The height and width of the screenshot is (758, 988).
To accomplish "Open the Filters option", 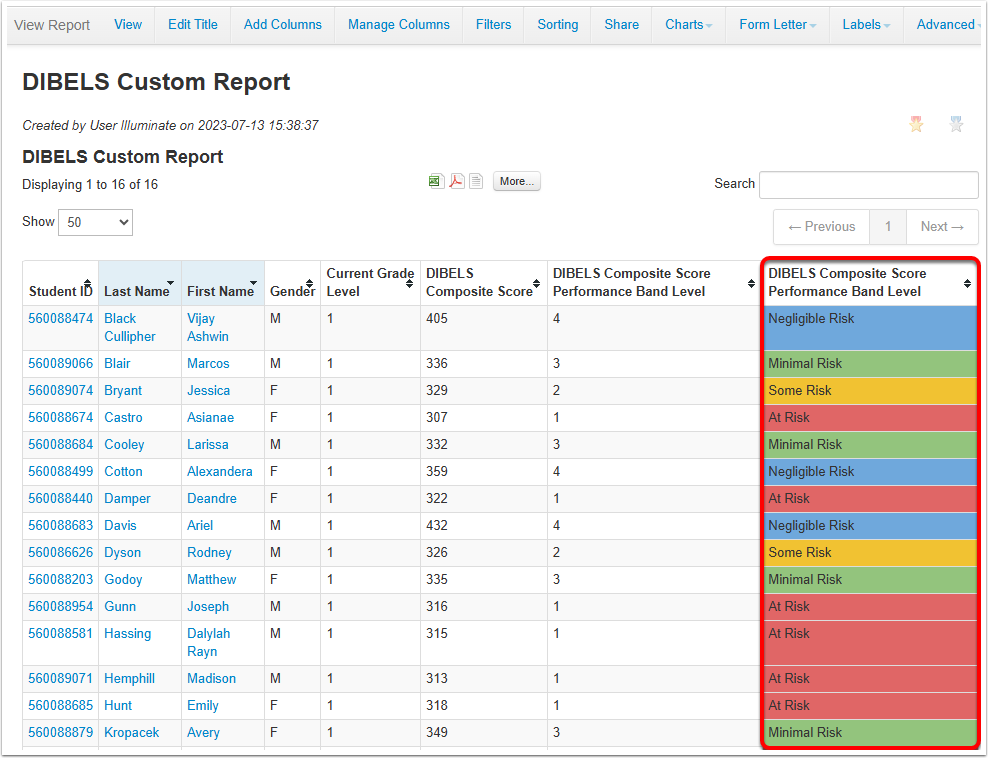I will pyautogui.click(x=493, y=25).
